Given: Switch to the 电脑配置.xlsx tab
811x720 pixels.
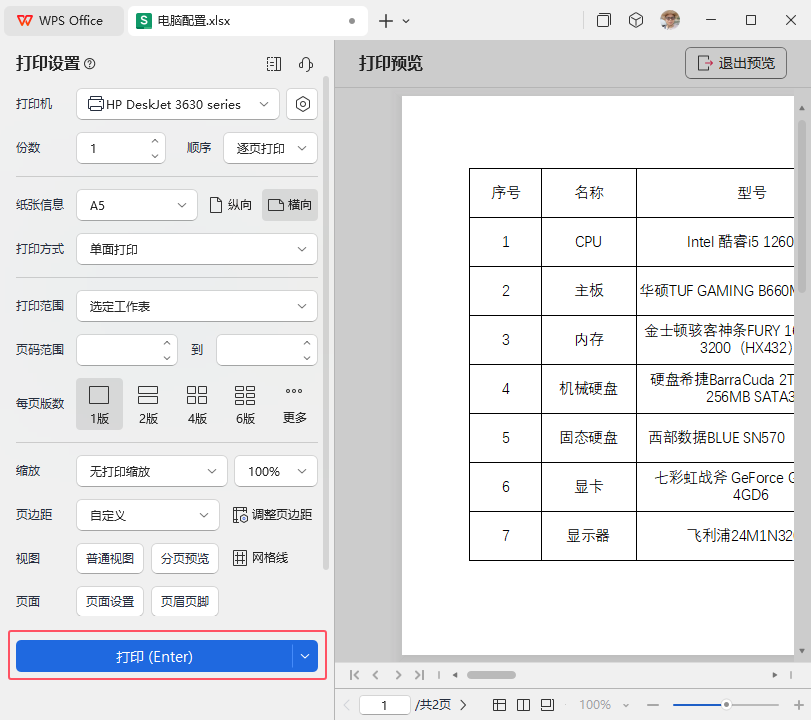Looking at the screenshot, I should 247,21.
